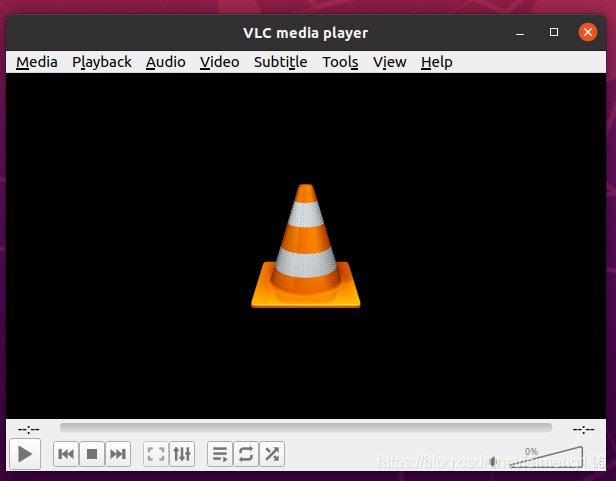
Task: Open the Audio menu
Action: click(x=165, y=62)
